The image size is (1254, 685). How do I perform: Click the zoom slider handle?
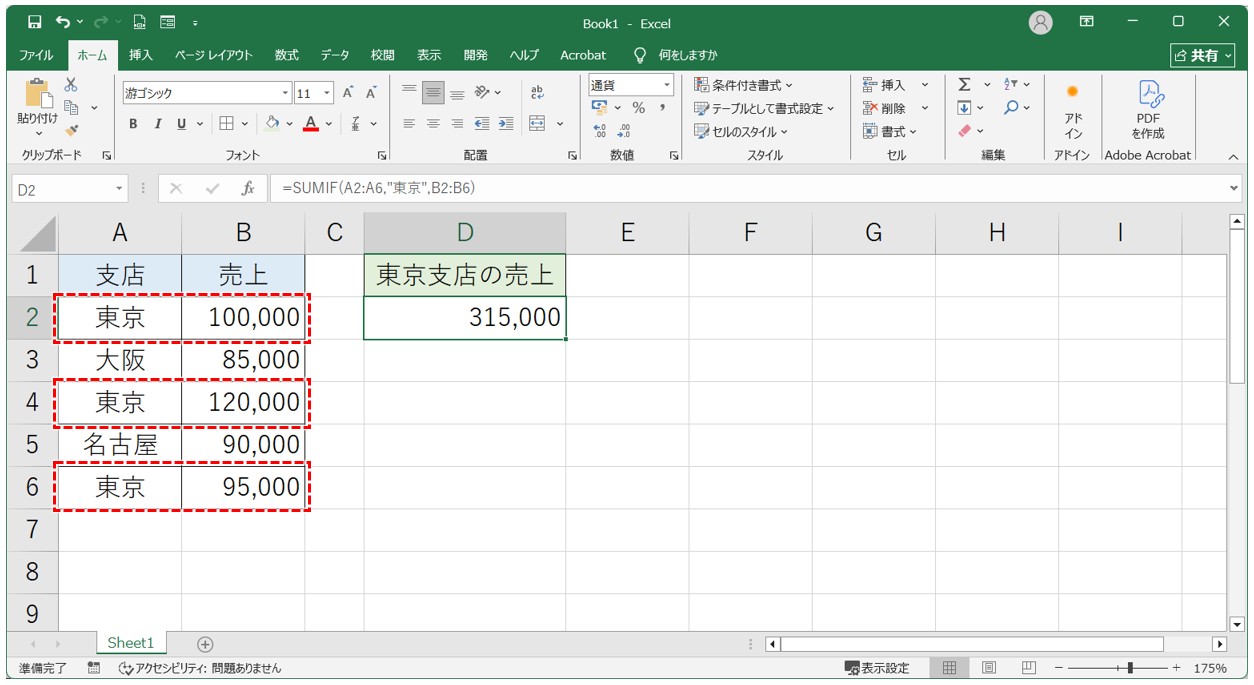(x=1130, y=668)
